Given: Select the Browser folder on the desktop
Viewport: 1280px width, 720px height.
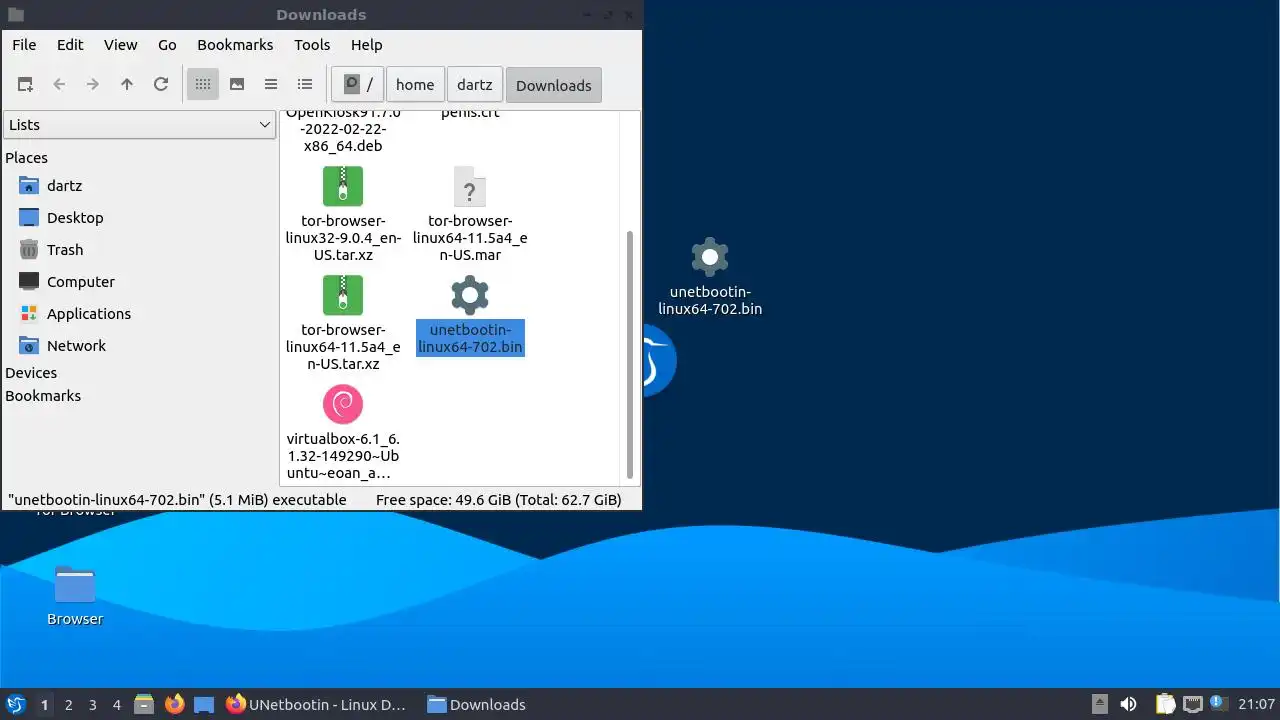Looking at the screenshot, I should (75, 586).
